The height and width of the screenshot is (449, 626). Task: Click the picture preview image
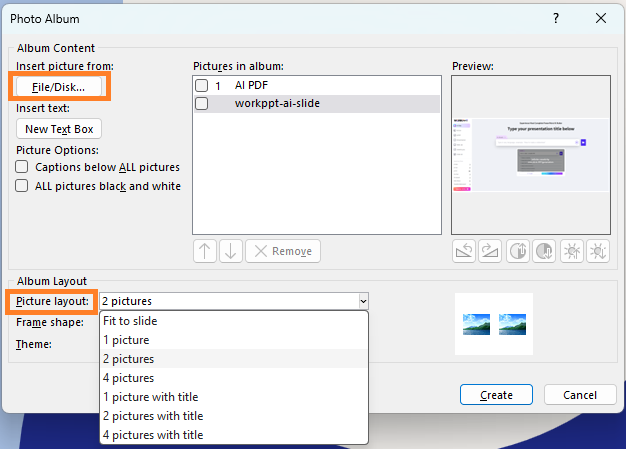pos(531,155)
